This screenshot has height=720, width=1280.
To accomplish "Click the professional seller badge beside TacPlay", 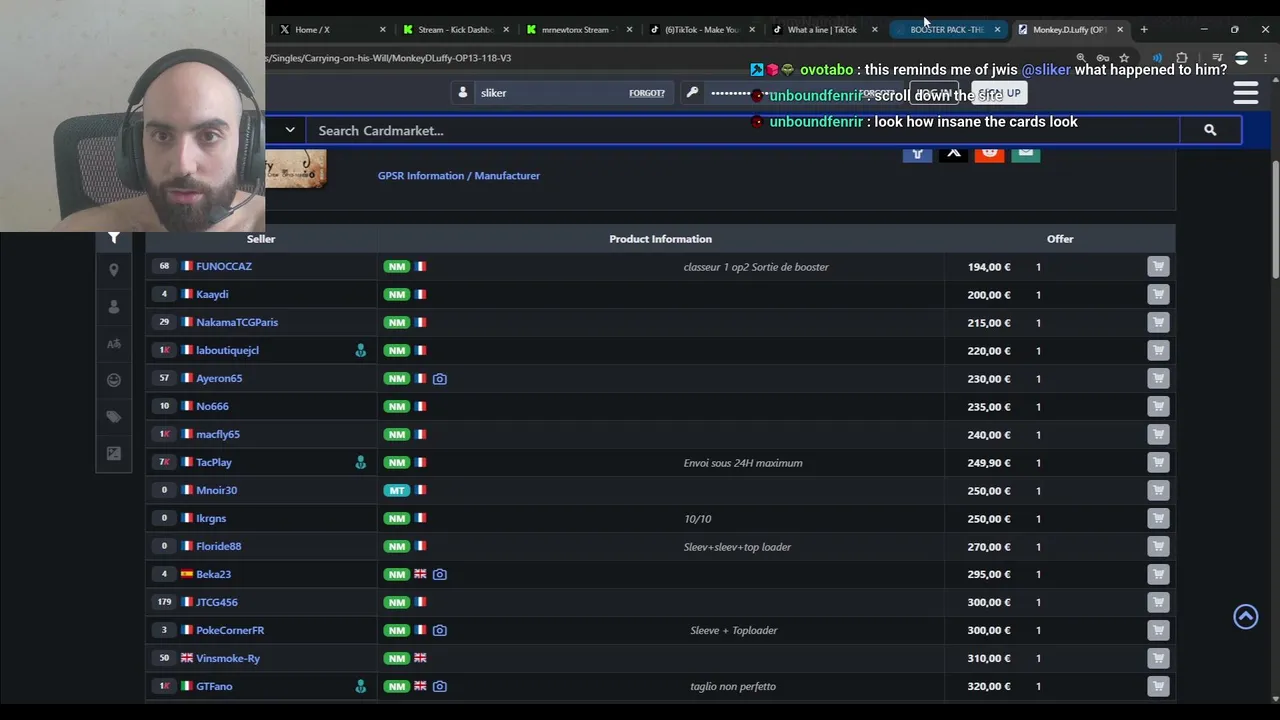I will pyautogui.click(x=360, y=462).
